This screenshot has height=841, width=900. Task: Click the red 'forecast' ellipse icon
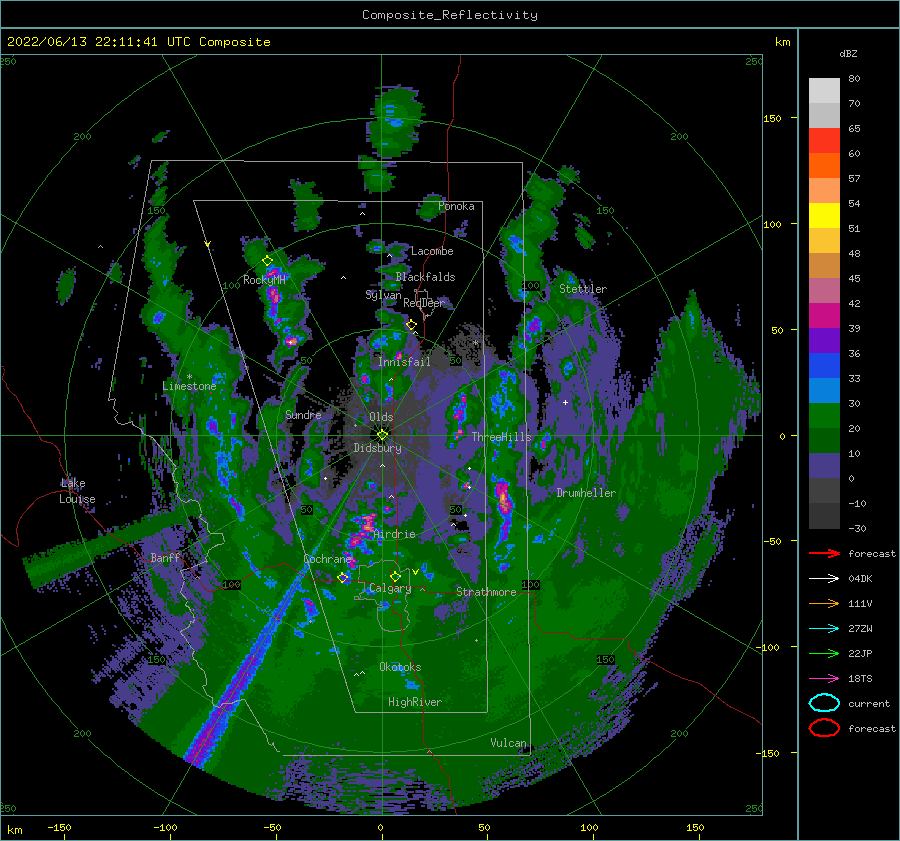point(824,728)
